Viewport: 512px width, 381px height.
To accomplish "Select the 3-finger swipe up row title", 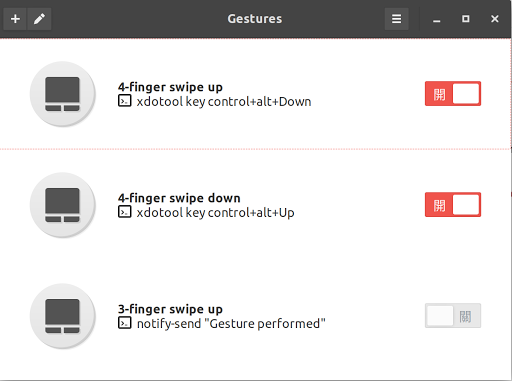I will tap(170, 309).
